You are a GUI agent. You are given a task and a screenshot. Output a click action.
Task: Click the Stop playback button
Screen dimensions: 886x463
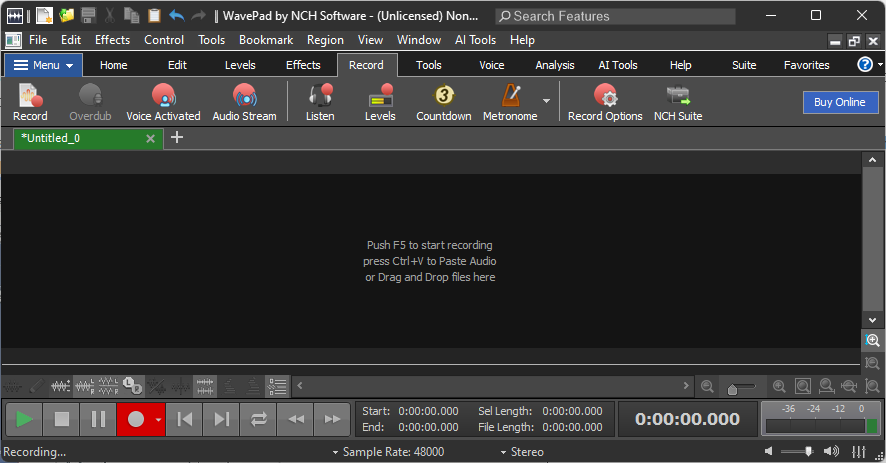(62, 419)
